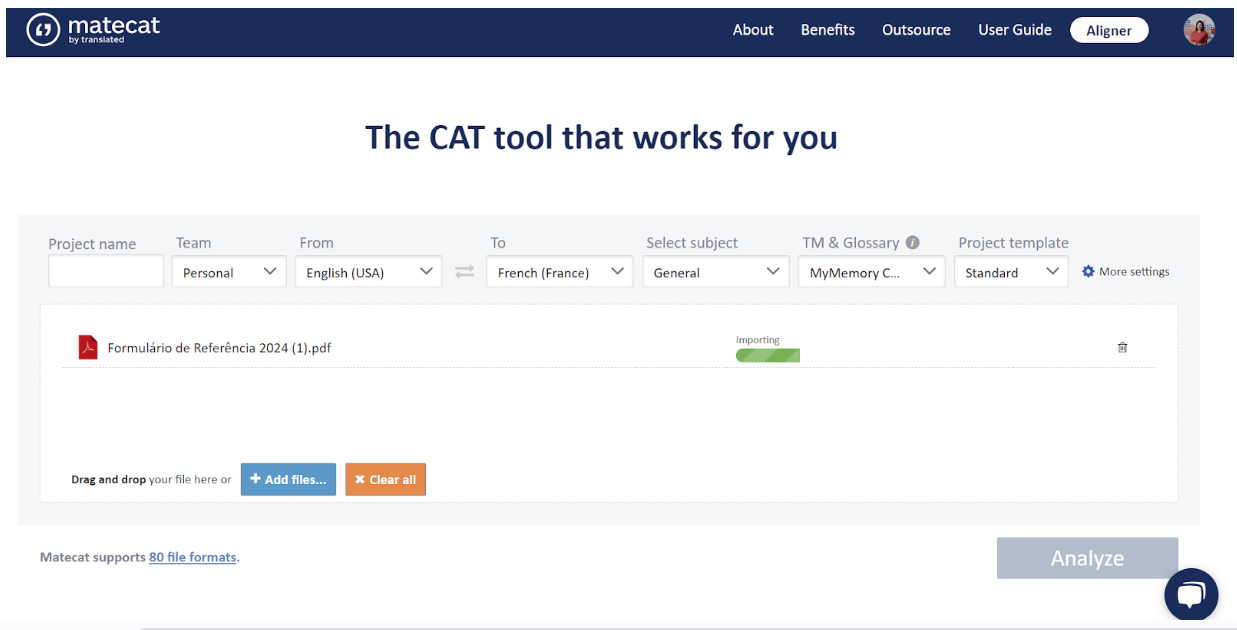Screen dimensions: 1237x630
Task: Swap source and target languages
Action: tap(464, 272)
